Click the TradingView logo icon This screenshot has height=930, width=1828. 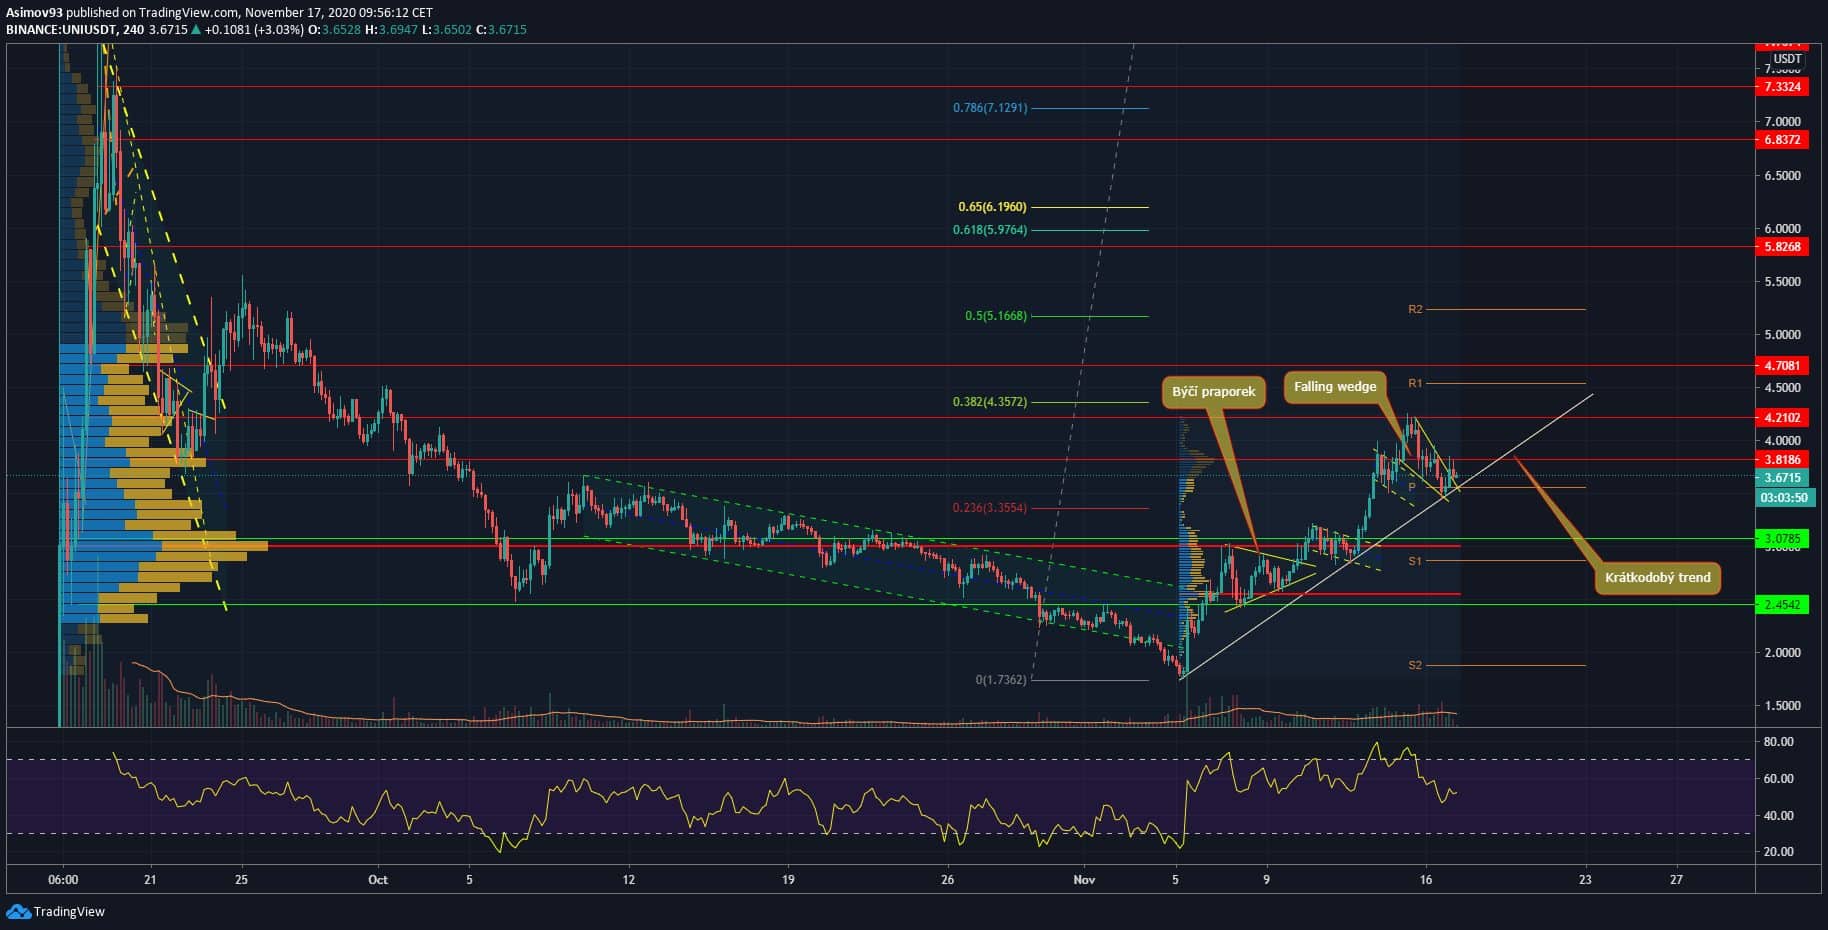(x=18, y=911)
